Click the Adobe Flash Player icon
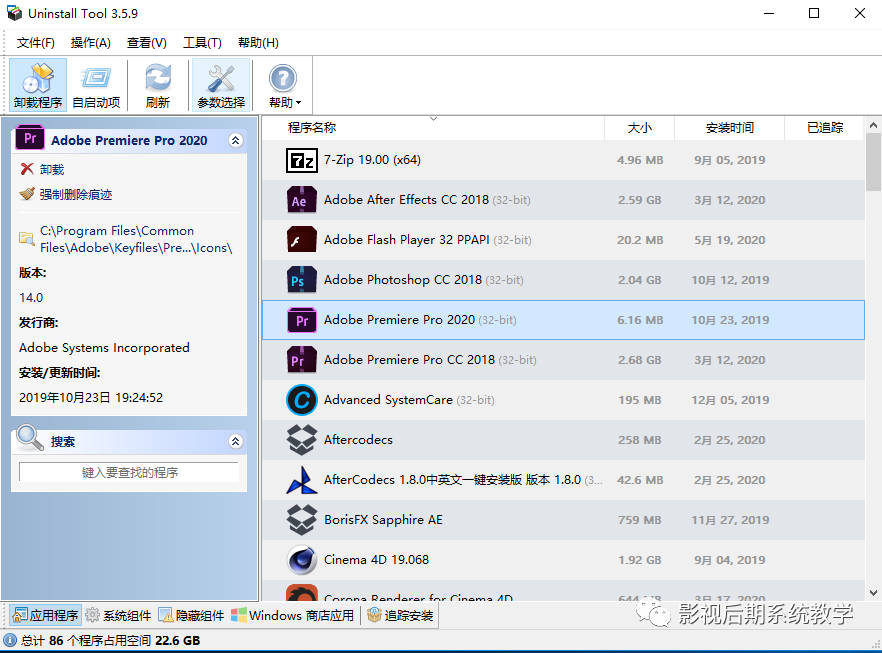Viewport: 882px width, 653px height. tap(302, 240)
